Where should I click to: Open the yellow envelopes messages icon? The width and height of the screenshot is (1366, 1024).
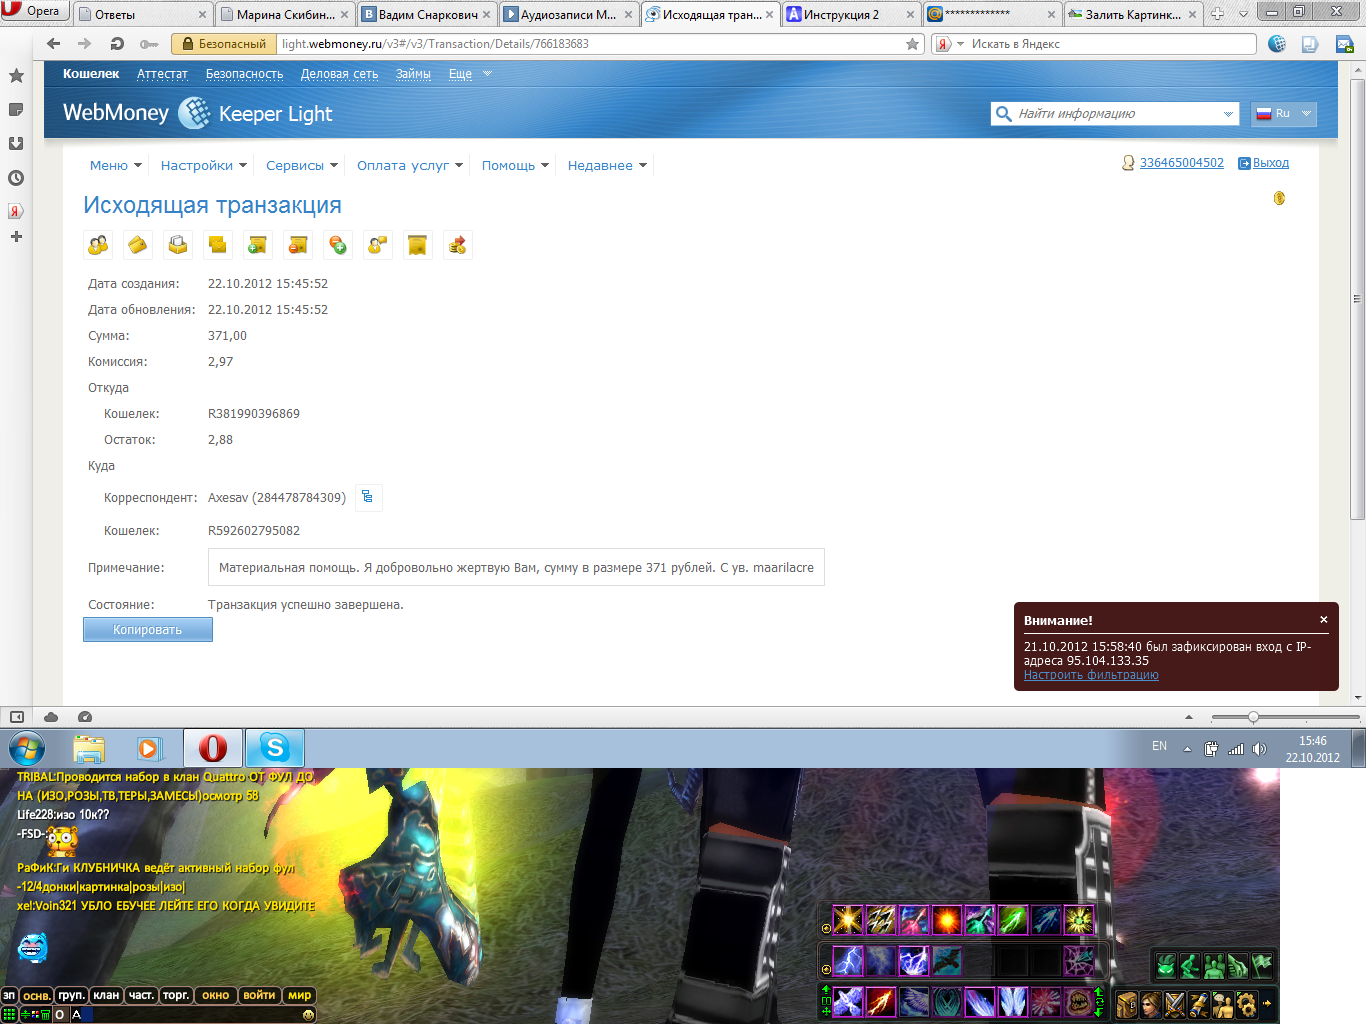tap(218, 245)
